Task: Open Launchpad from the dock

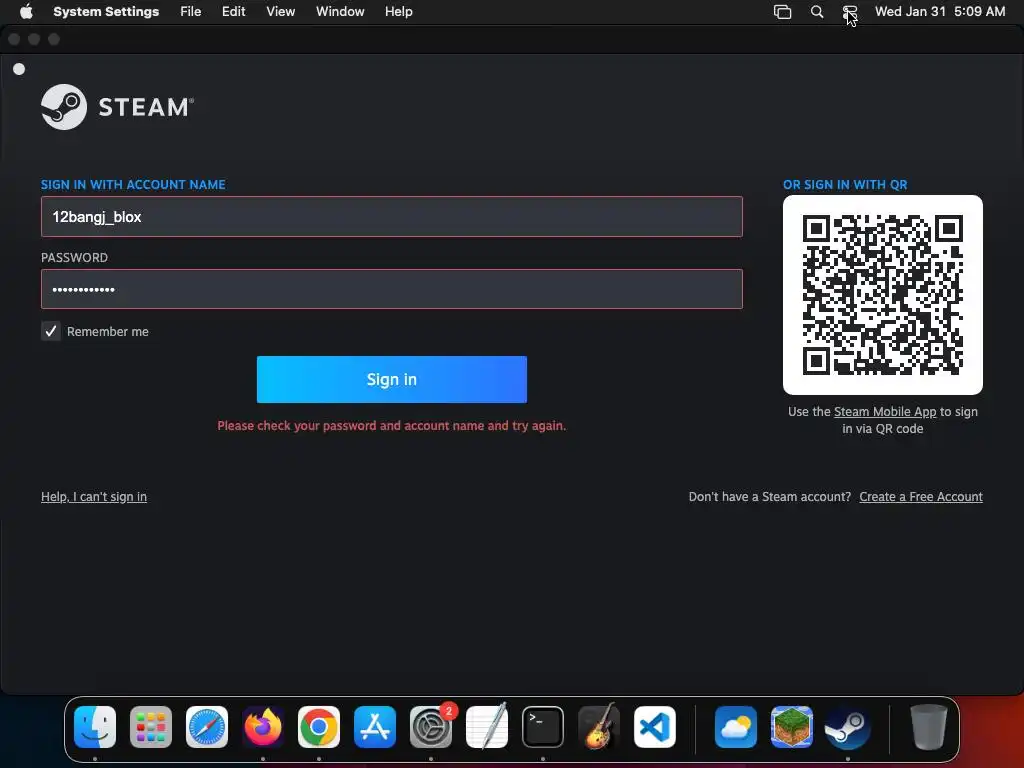Action: click(151, 727)
